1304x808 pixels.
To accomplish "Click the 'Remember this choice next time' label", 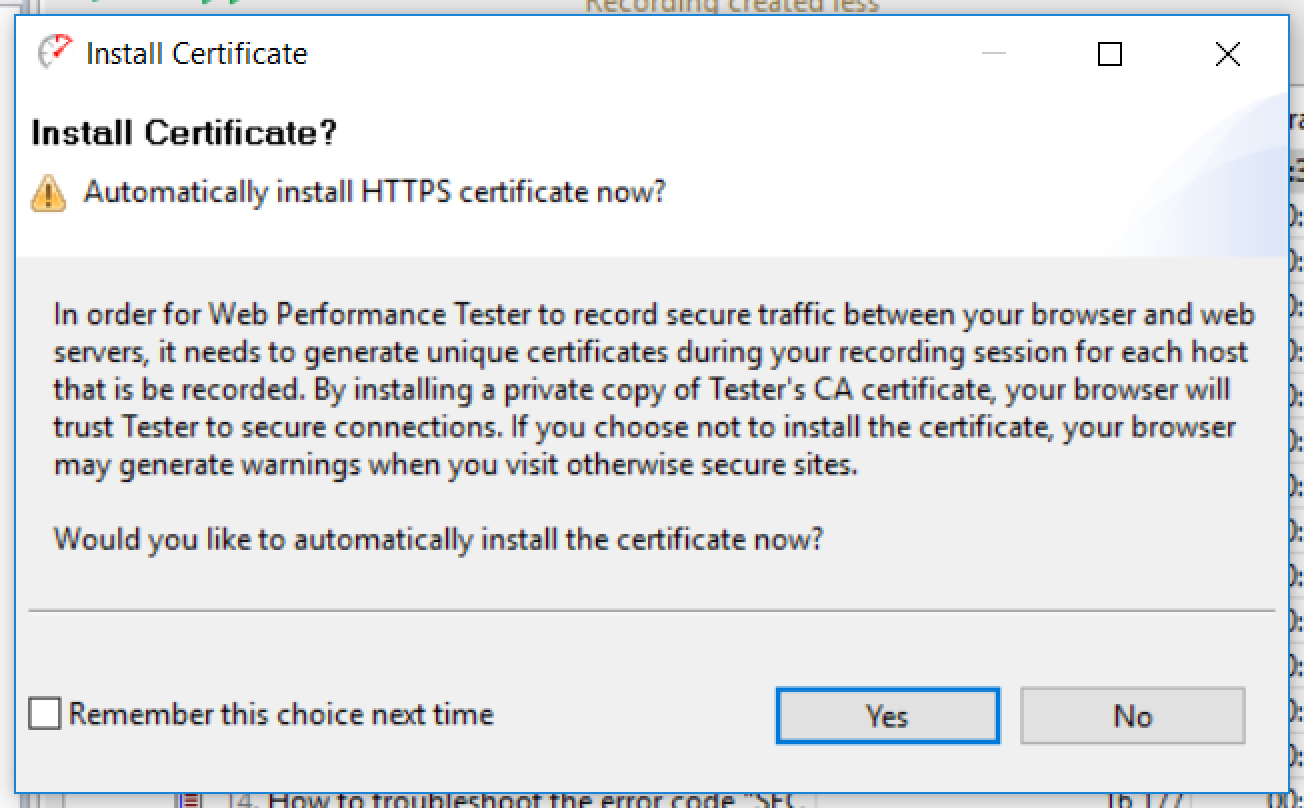I will tap(281, 714).
